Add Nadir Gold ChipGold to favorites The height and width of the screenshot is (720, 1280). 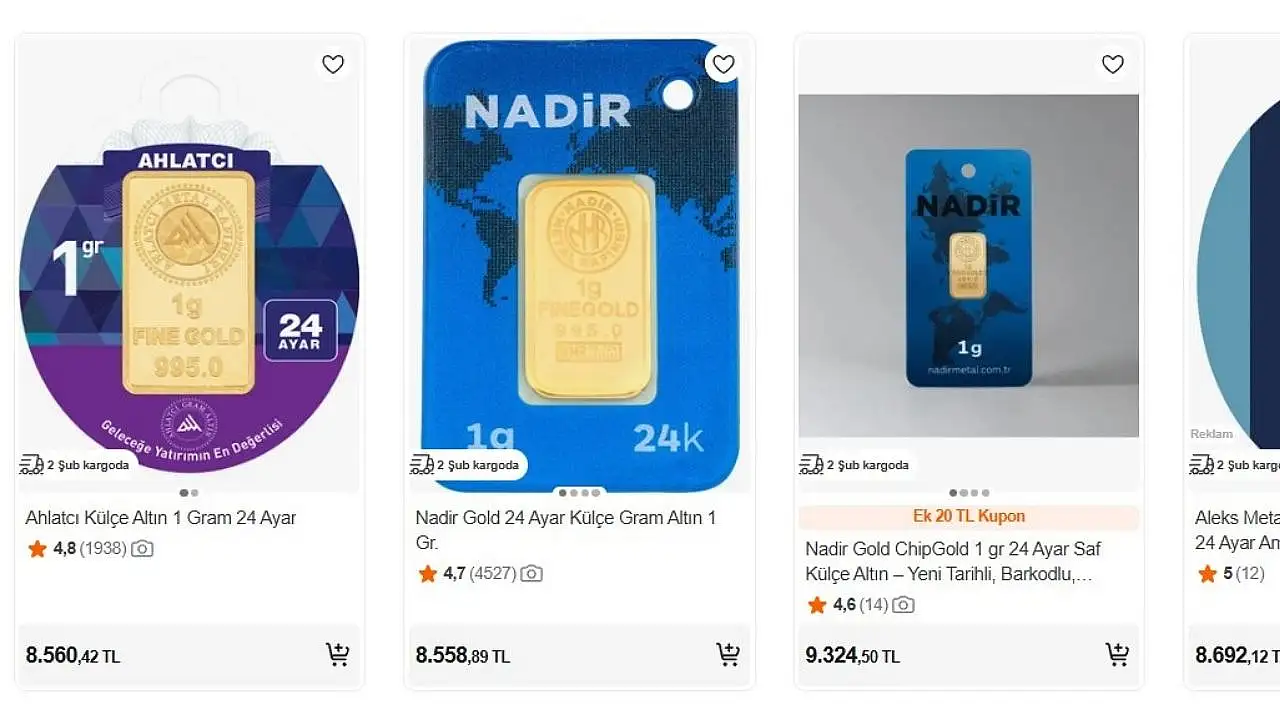[x=1112, y=65]
